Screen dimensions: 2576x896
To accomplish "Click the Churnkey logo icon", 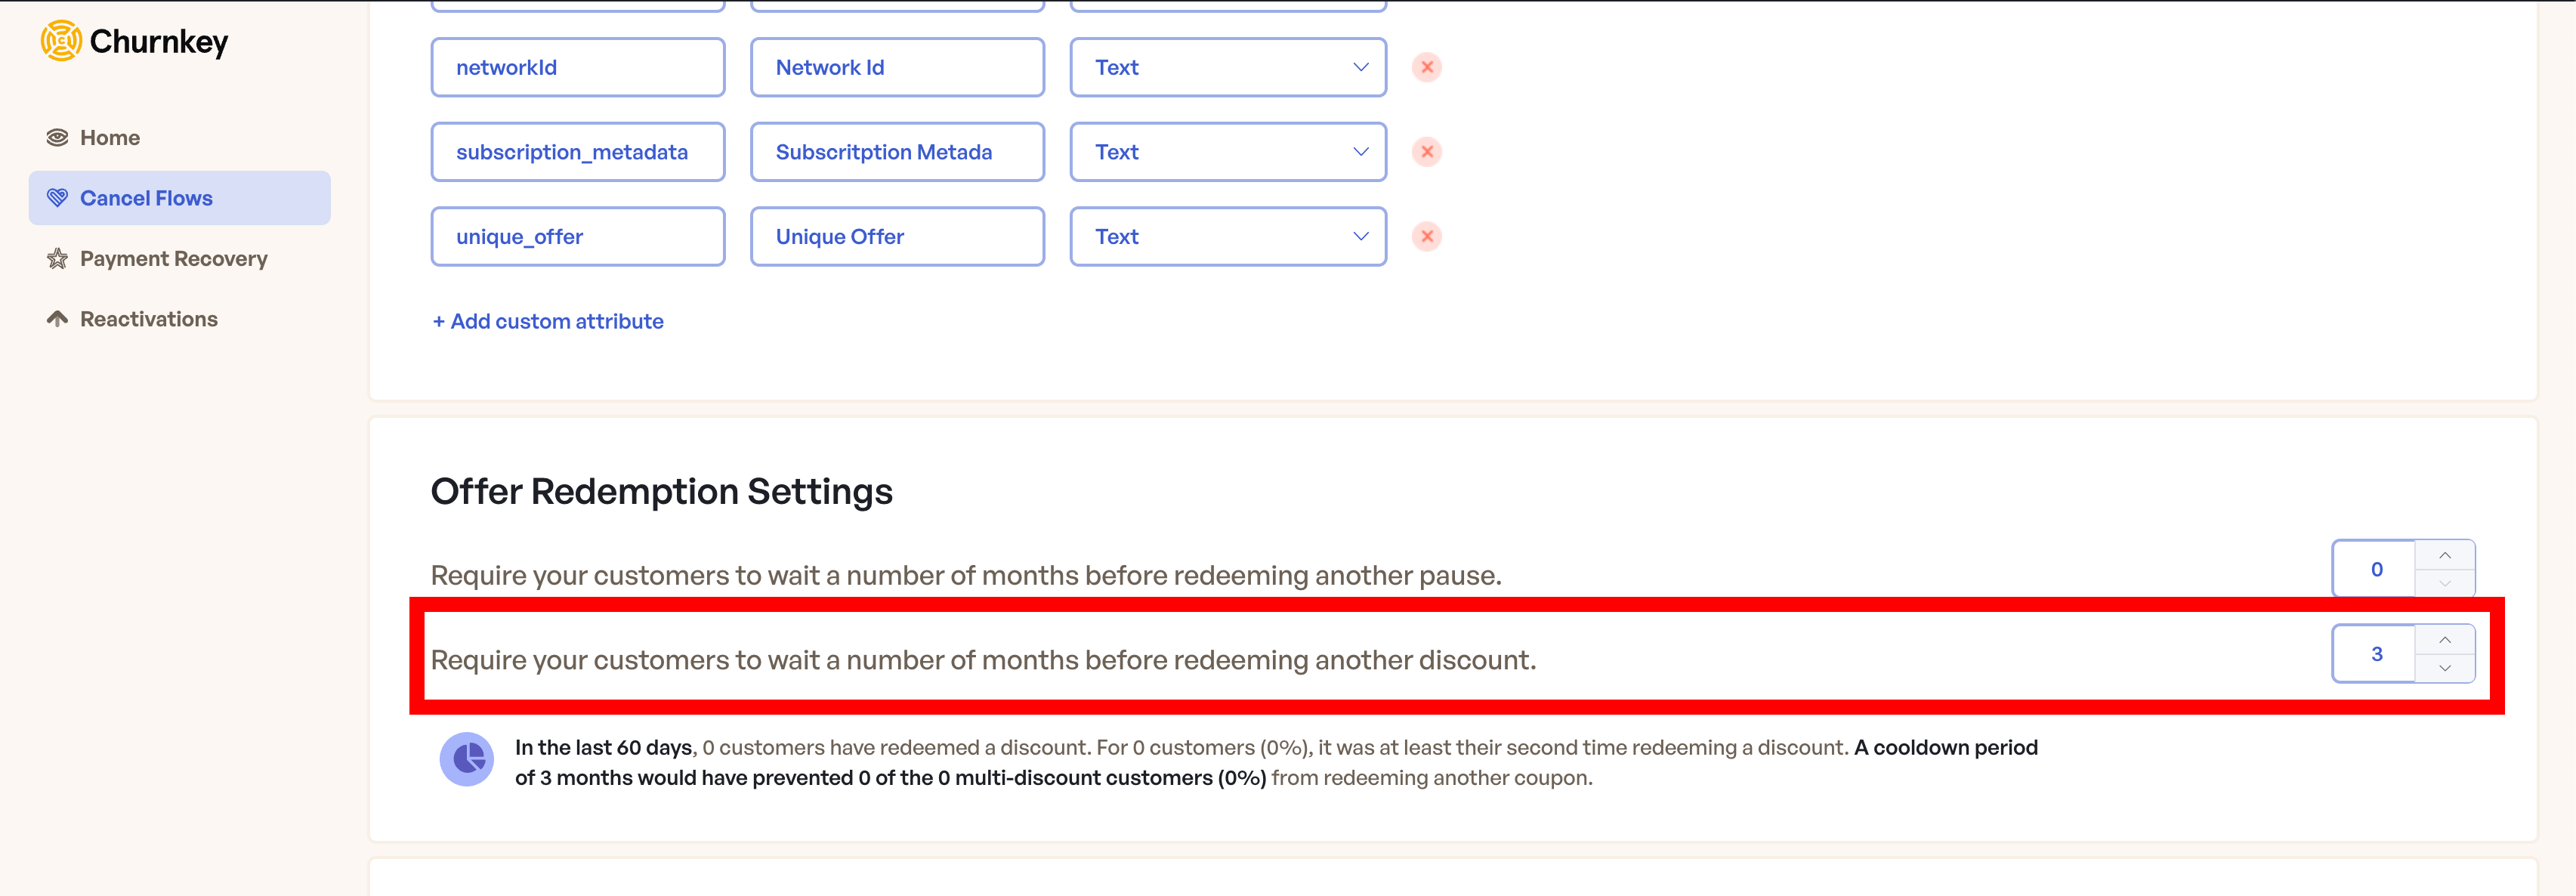I will [60, 41].
